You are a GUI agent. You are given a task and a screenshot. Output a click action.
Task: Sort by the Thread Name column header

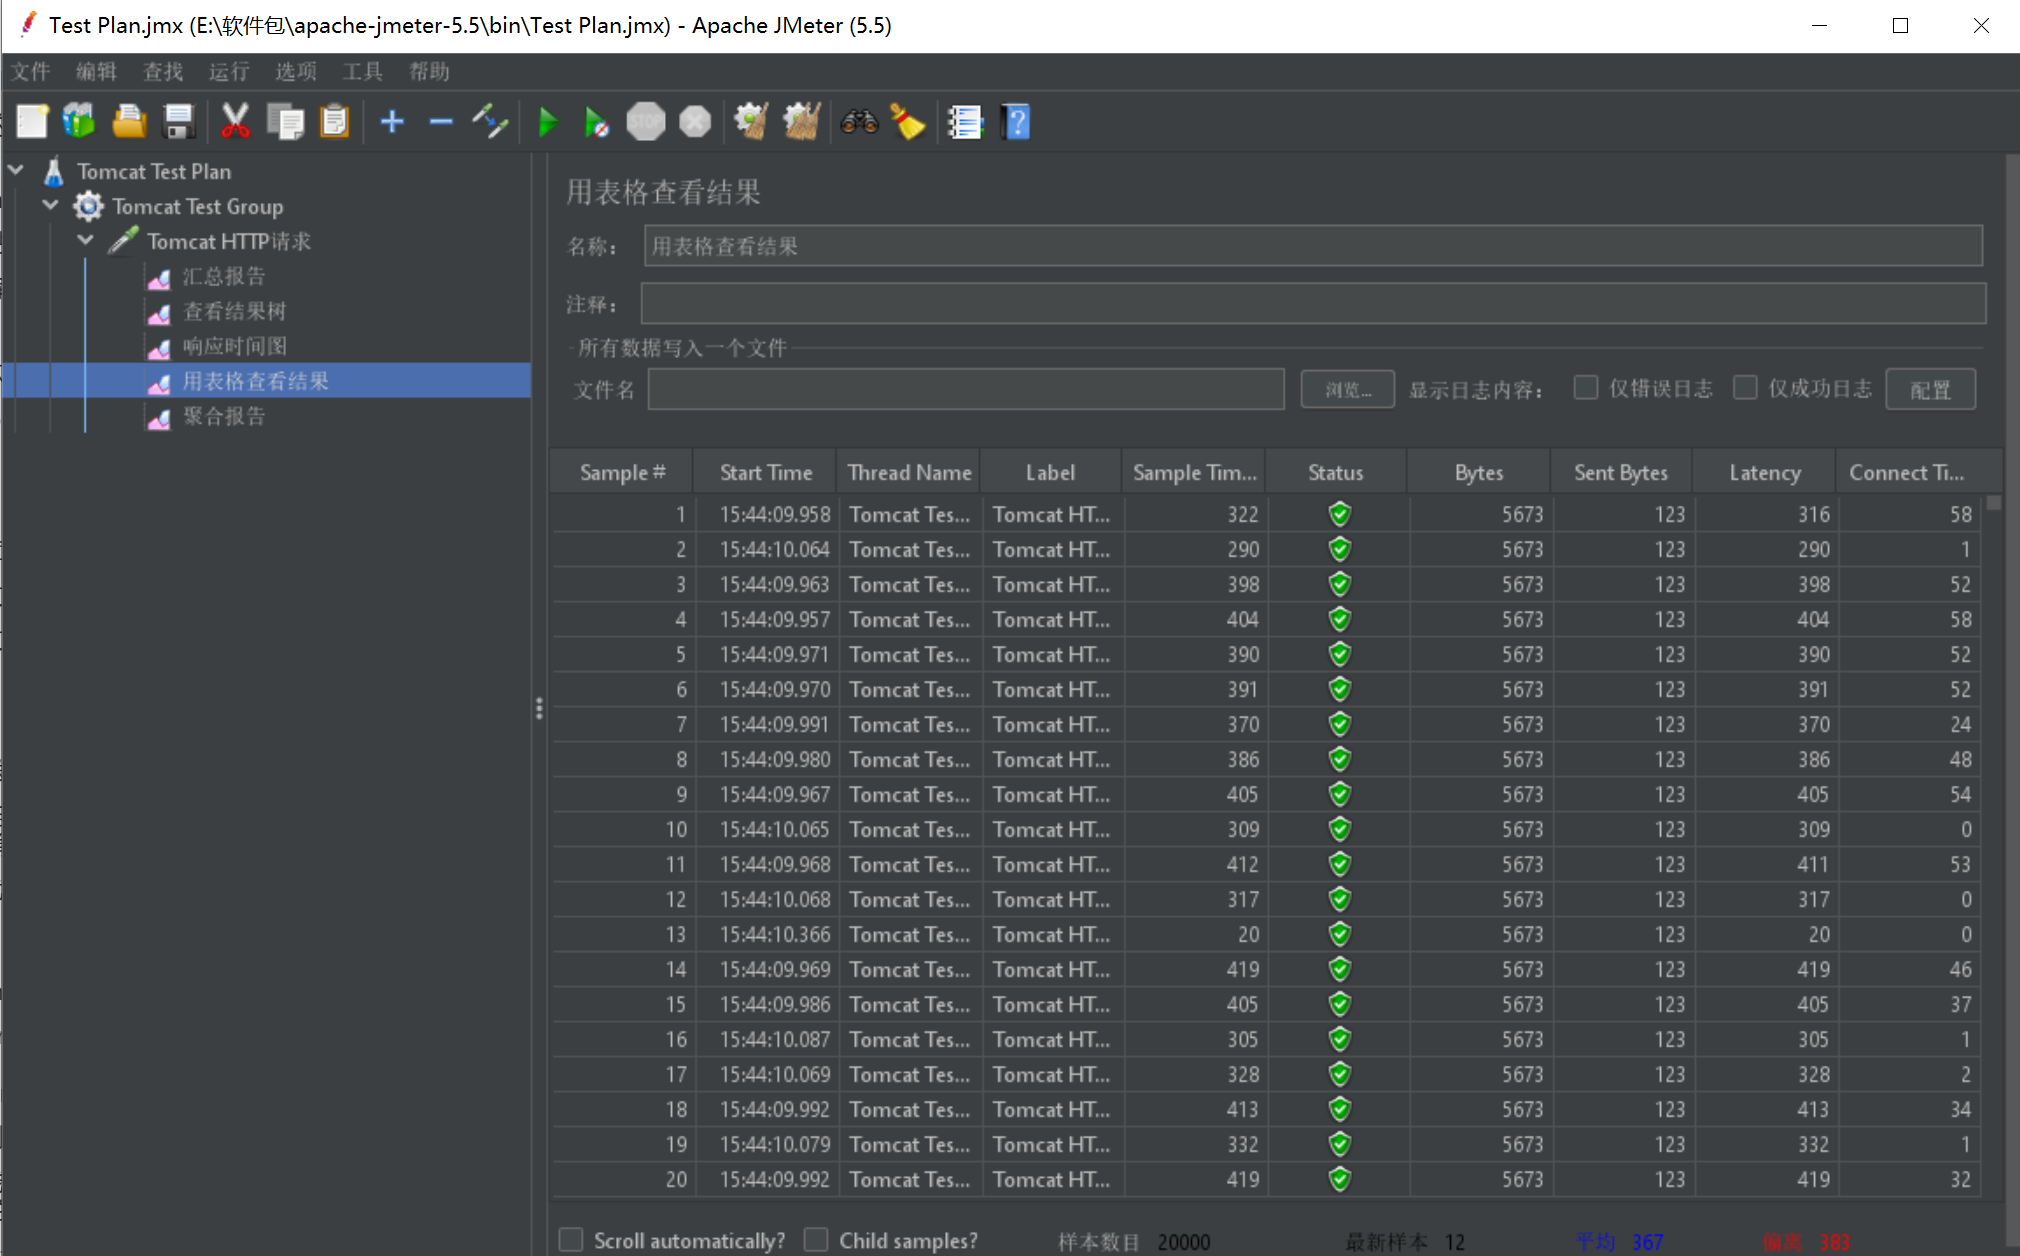point(908,472)
